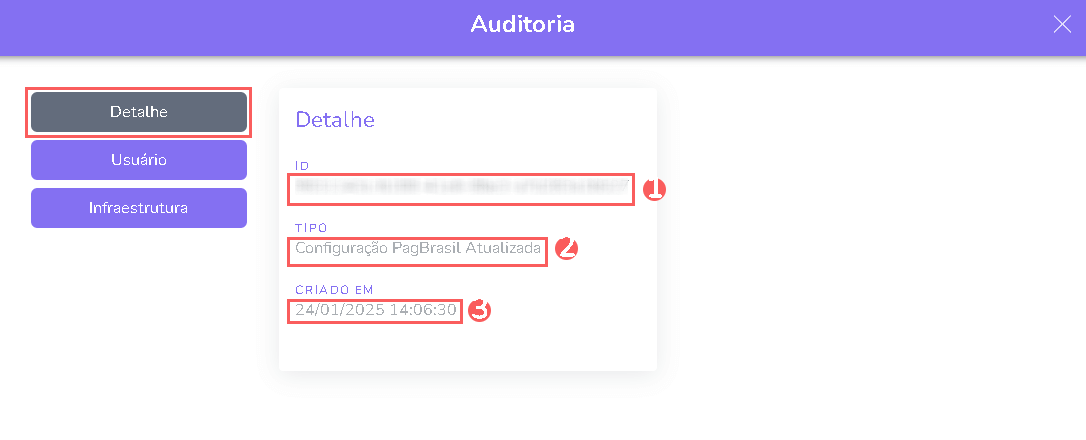Switch to the Usuário tab
The width and height of the screenshot is (1086, 440).
point(139,160)
